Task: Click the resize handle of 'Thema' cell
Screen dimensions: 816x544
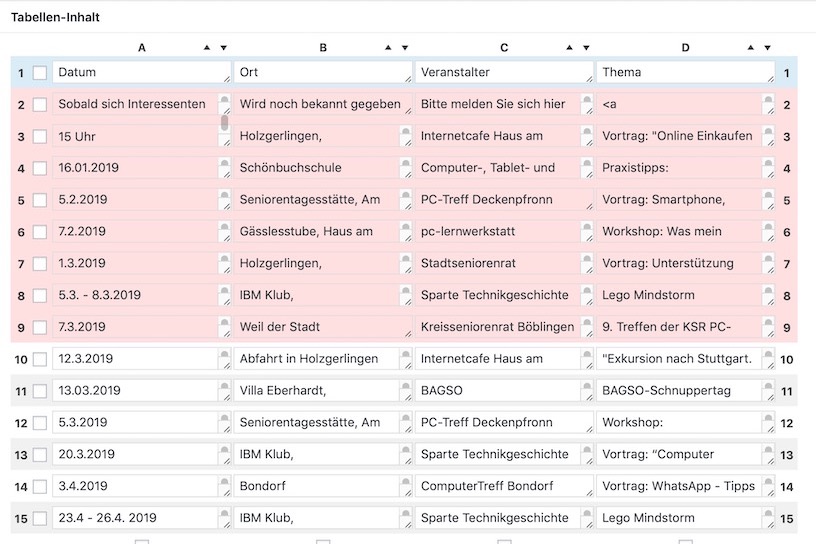Action: [770, 79]
